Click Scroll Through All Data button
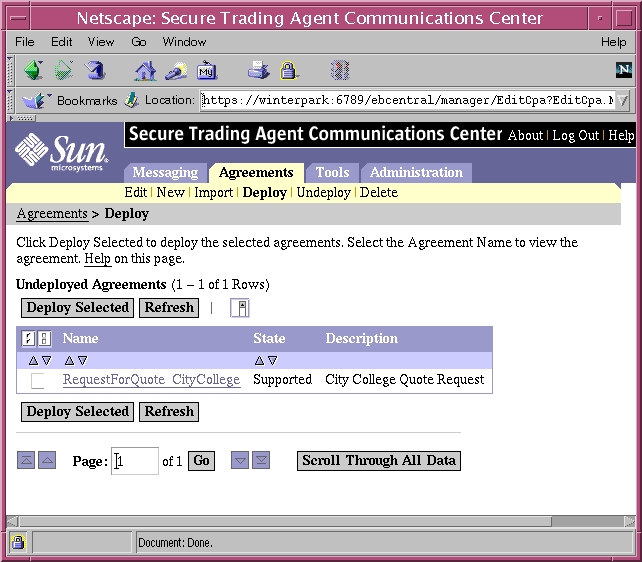Screen dimensions: 642x562 pyautogui.click(x=379, y=461)
